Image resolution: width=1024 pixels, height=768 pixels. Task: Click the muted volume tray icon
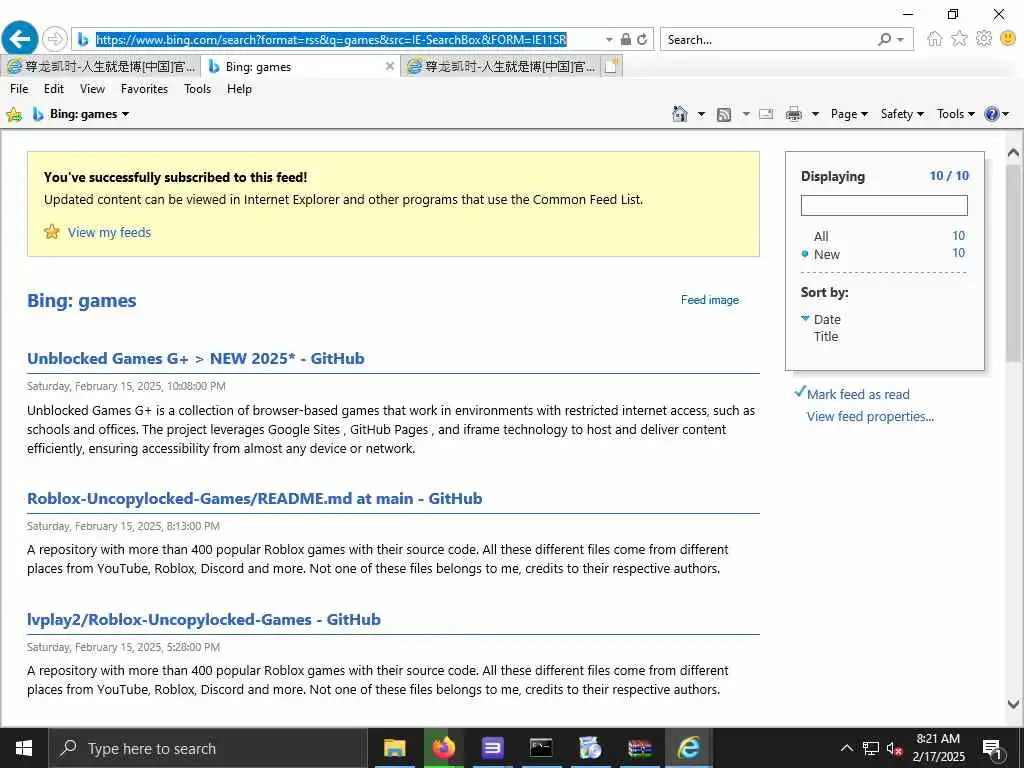click(x=895, y=748)
